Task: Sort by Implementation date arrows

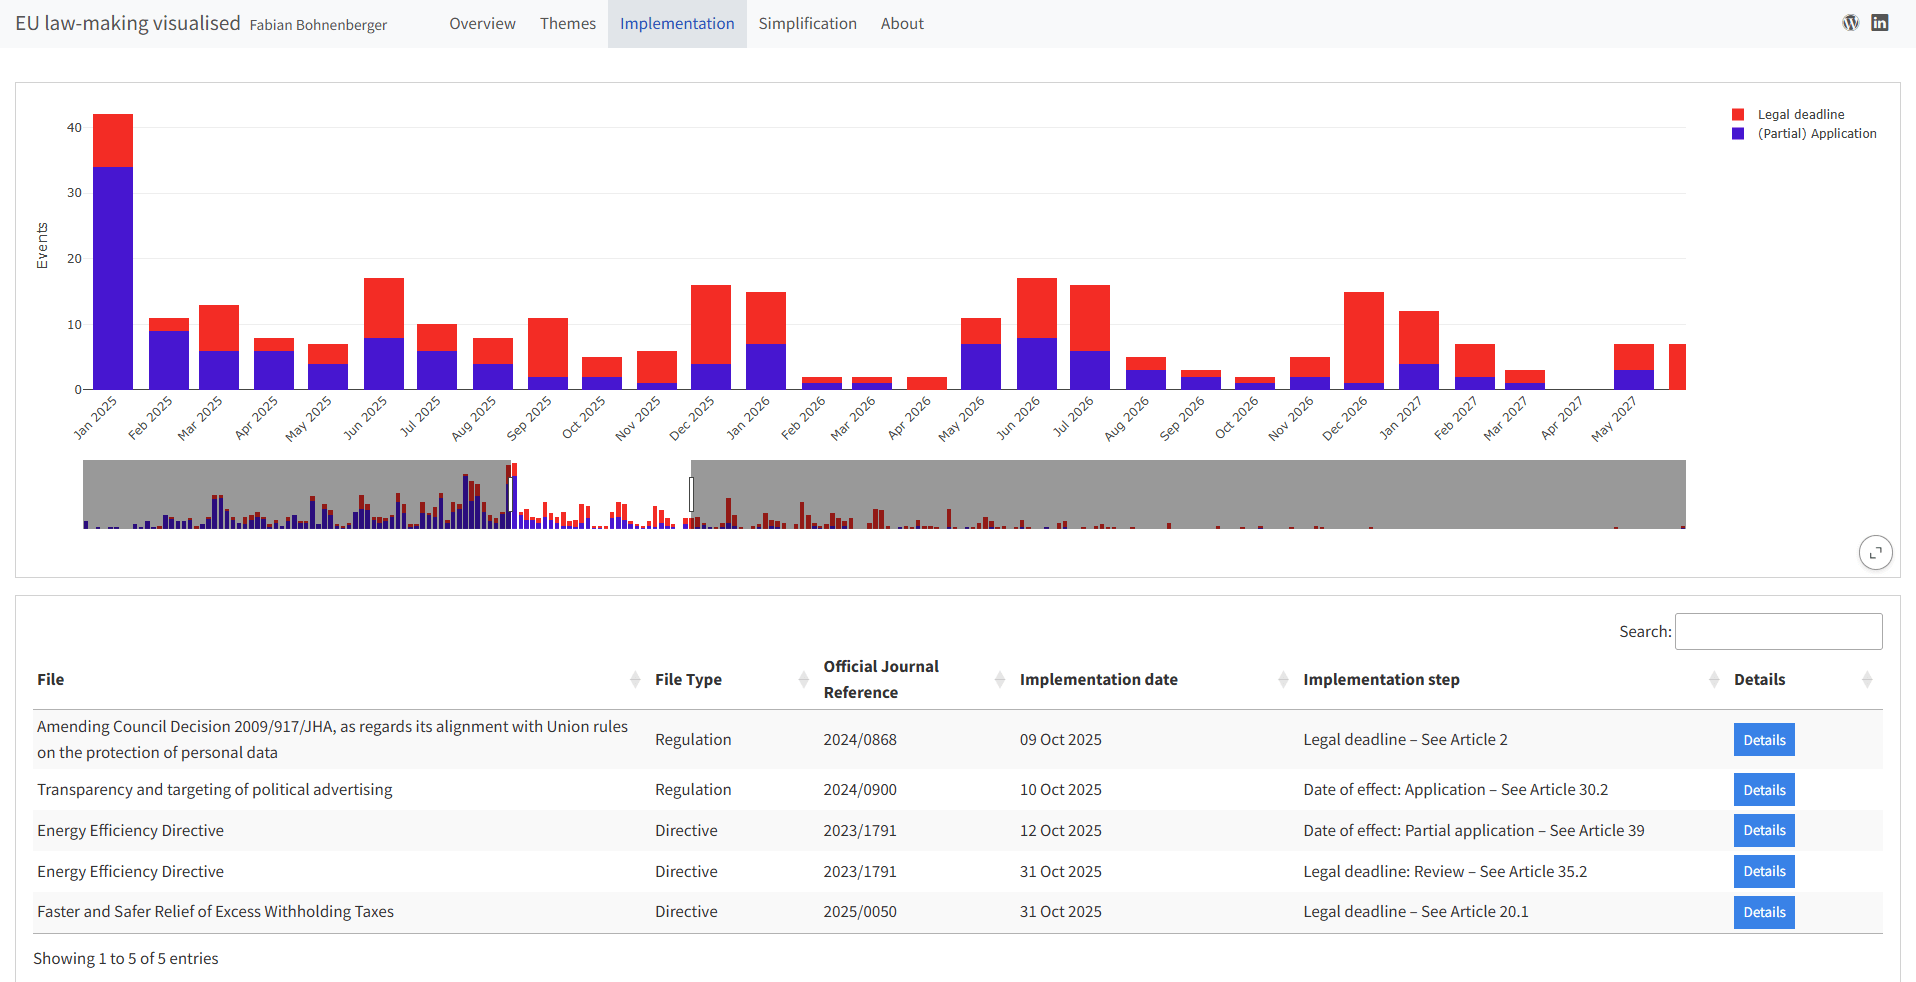Action: [x=1283, y=680]
